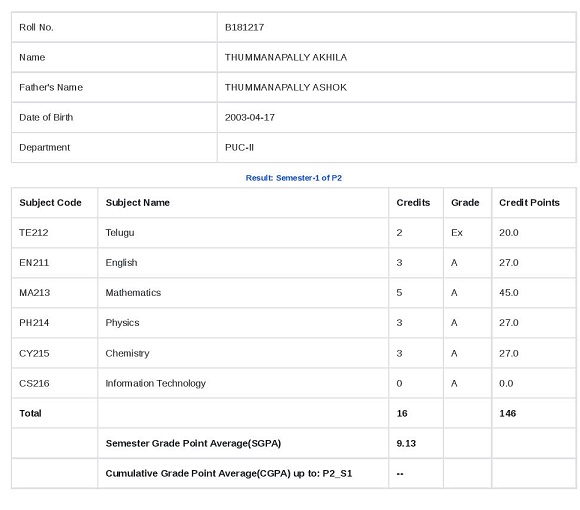Image resolution: width=580 pixels, height=510 pixels.
Task: Click the Credit Points column header
Action: pos(529,203)
